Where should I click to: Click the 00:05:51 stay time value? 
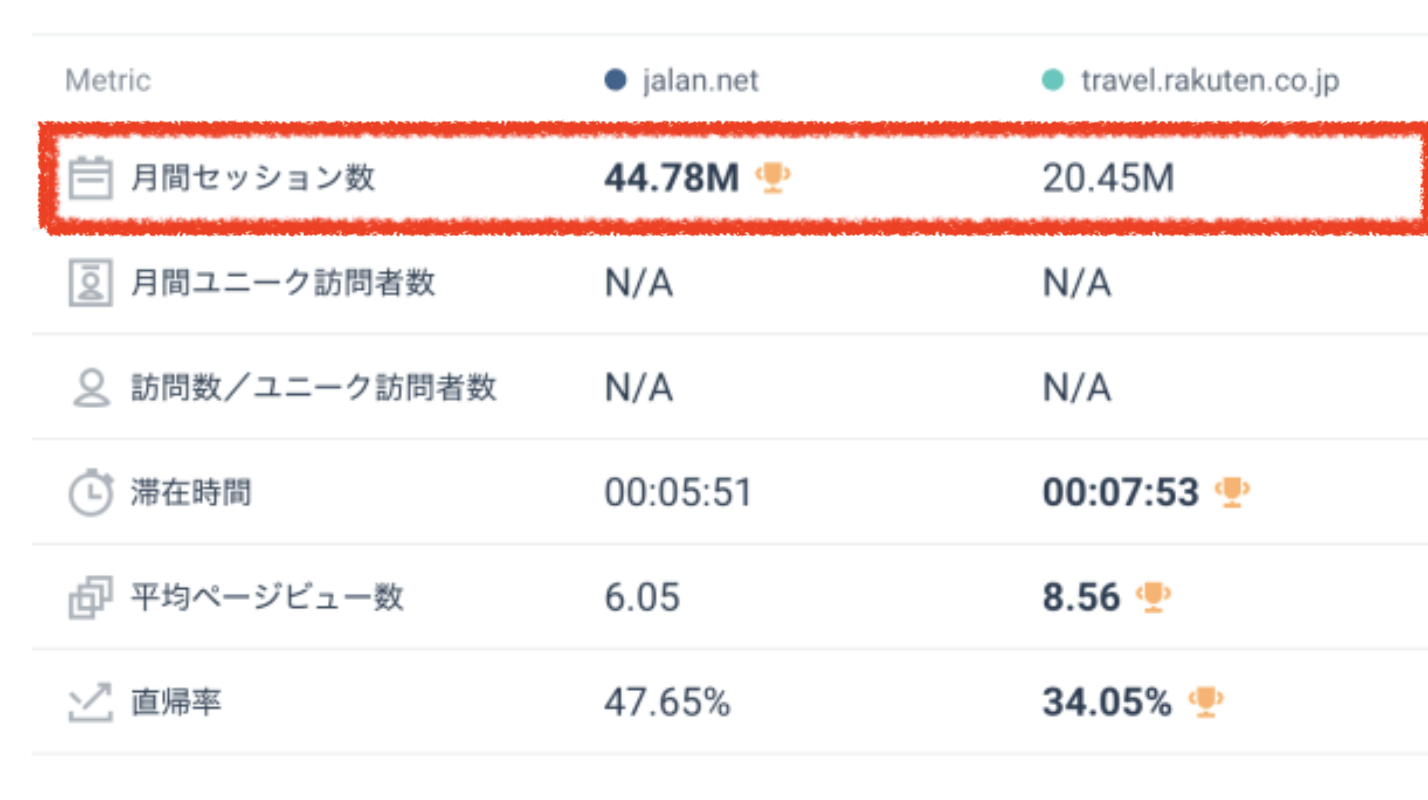coord(678,493)
